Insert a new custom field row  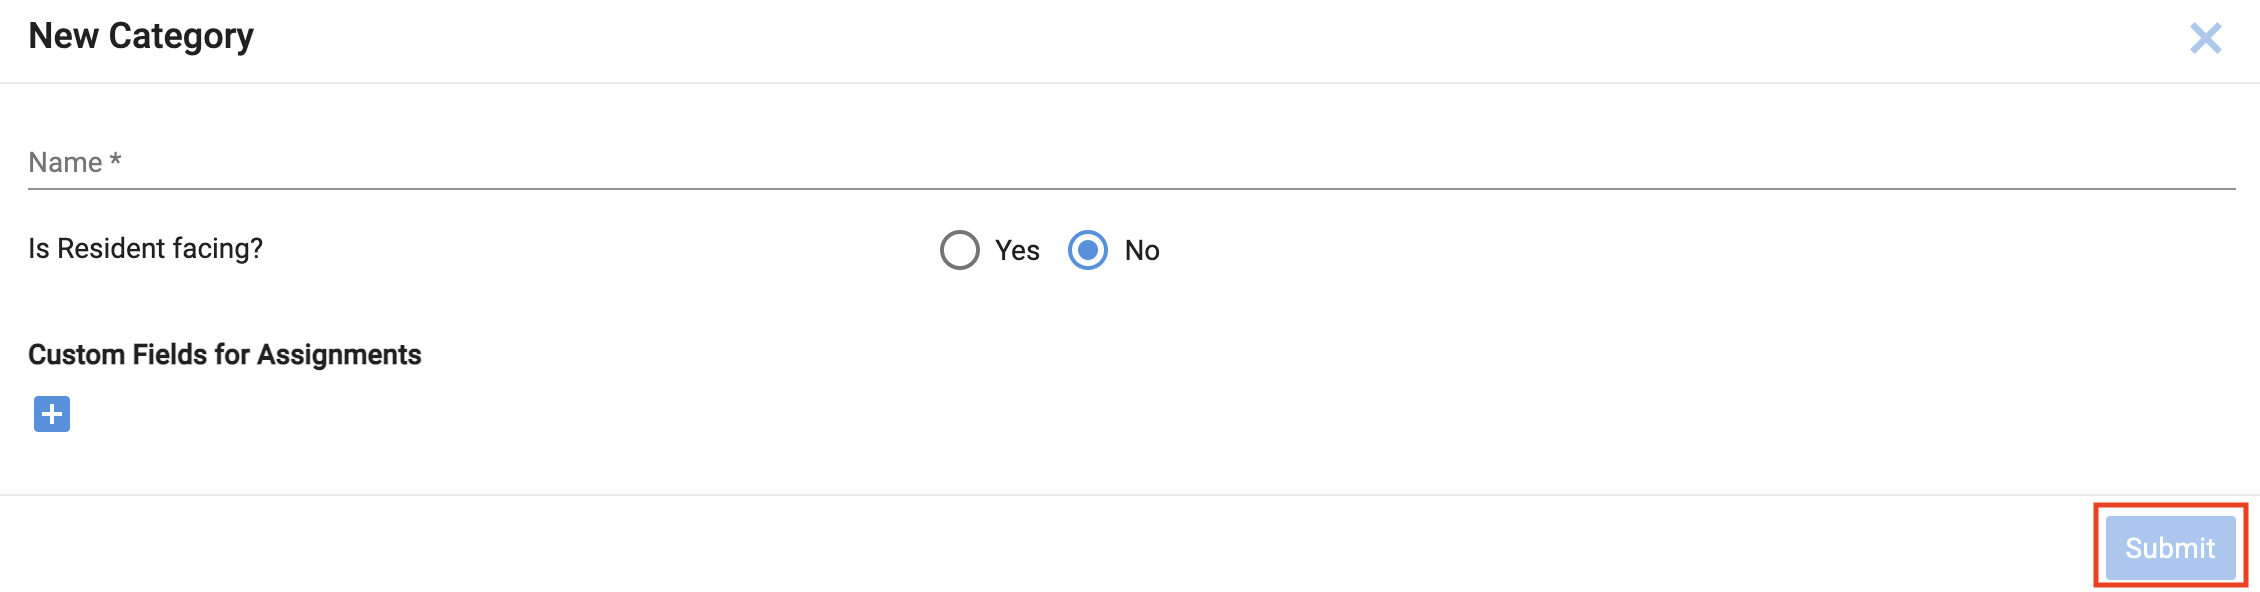(52, 414)
